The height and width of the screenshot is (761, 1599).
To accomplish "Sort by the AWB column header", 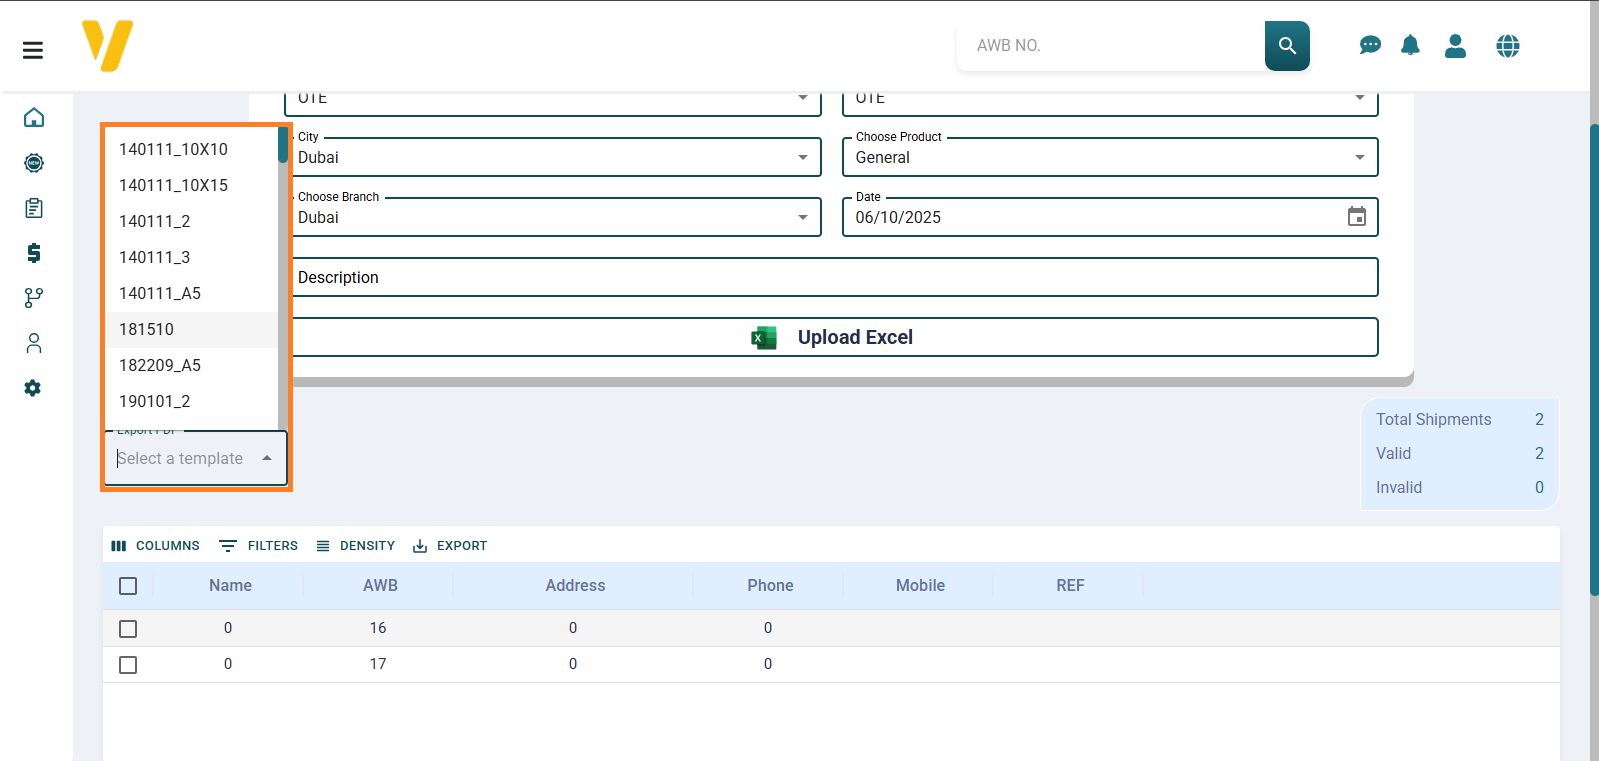I will pos(380,586).
